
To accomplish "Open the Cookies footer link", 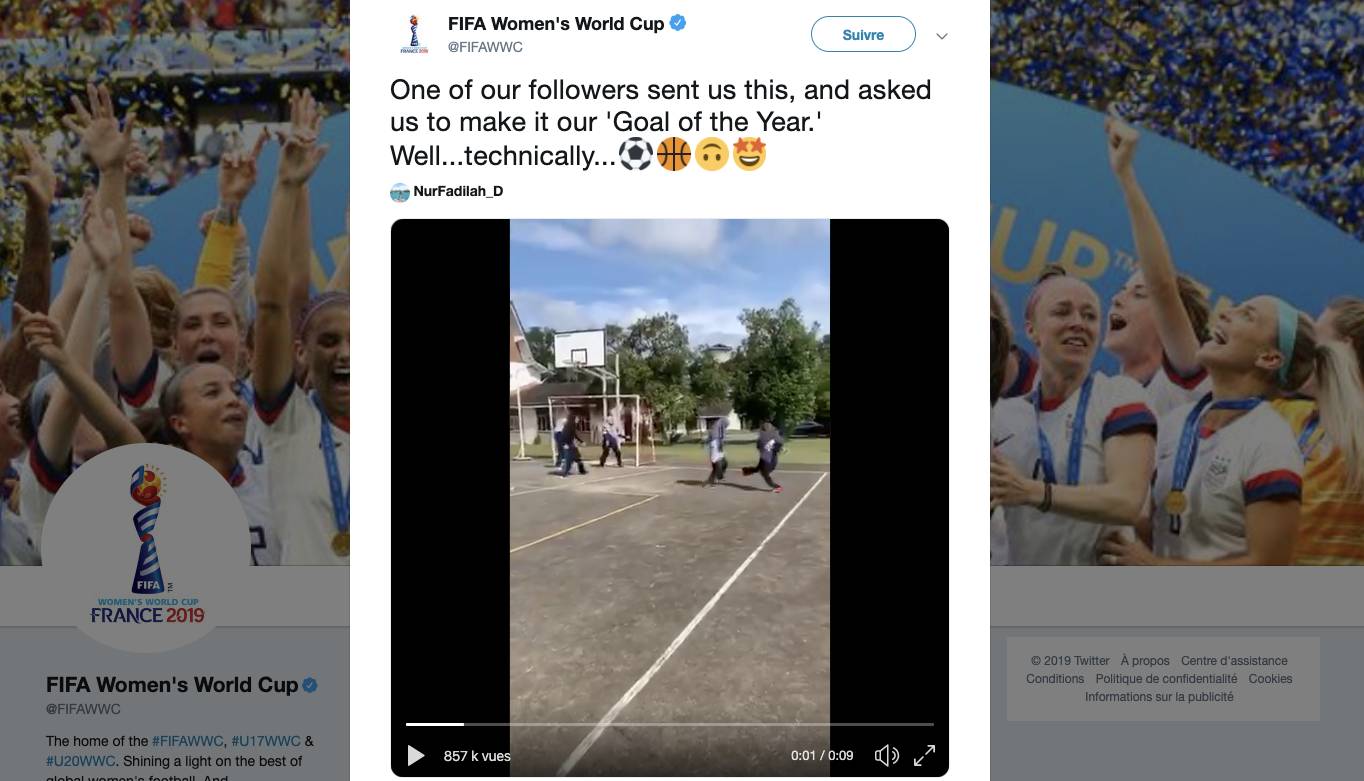I will [1270, 679].
